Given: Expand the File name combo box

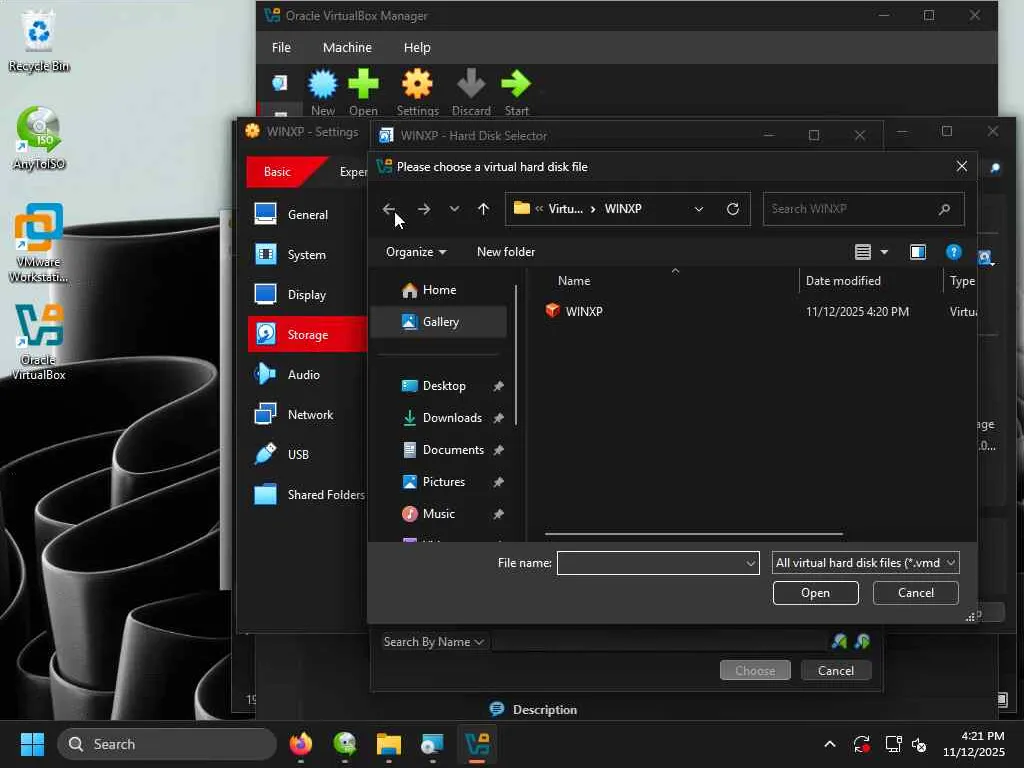Looking at the screenshot, I should tap(750, 563).
